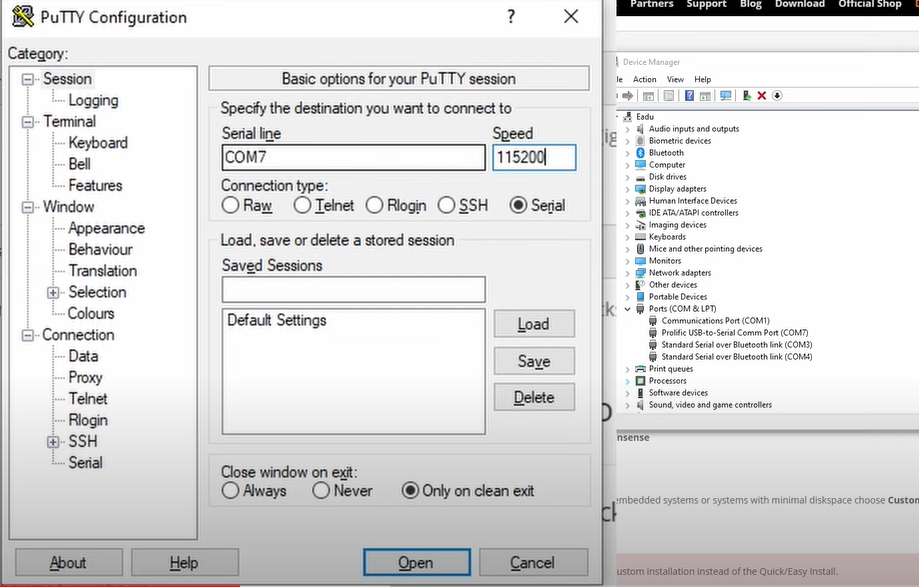Select the Rlogin connection type radio button
Viewport: 919px width, 587px height.
374,205
